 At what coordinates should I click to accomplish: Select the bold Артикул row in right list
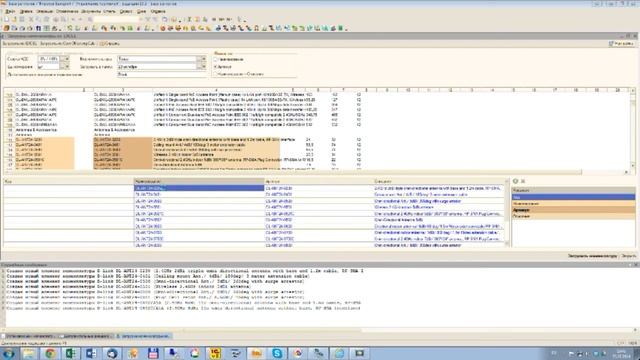tap(573, 210)
